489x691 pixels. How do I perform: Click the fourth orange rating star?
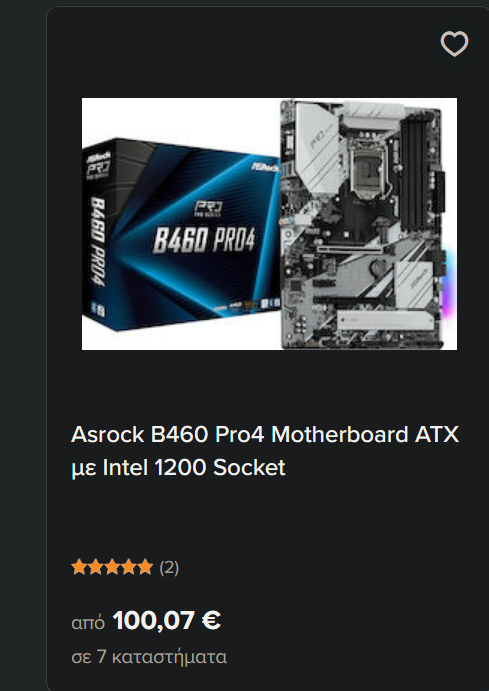point(129,567)
